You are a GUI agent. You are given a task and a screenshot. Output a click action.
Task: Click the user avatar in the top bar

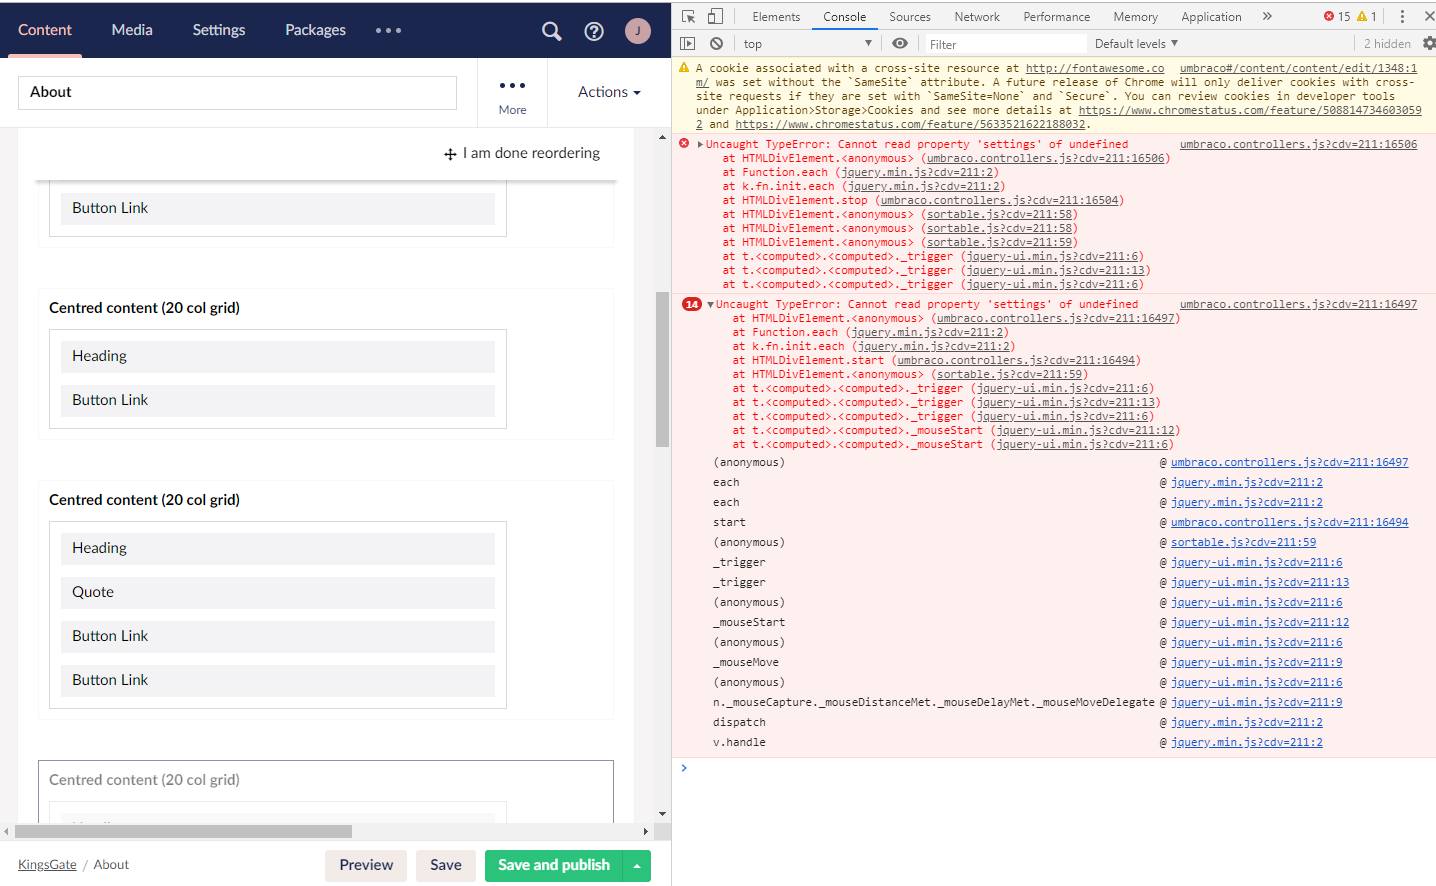click(x=637, y=31)
